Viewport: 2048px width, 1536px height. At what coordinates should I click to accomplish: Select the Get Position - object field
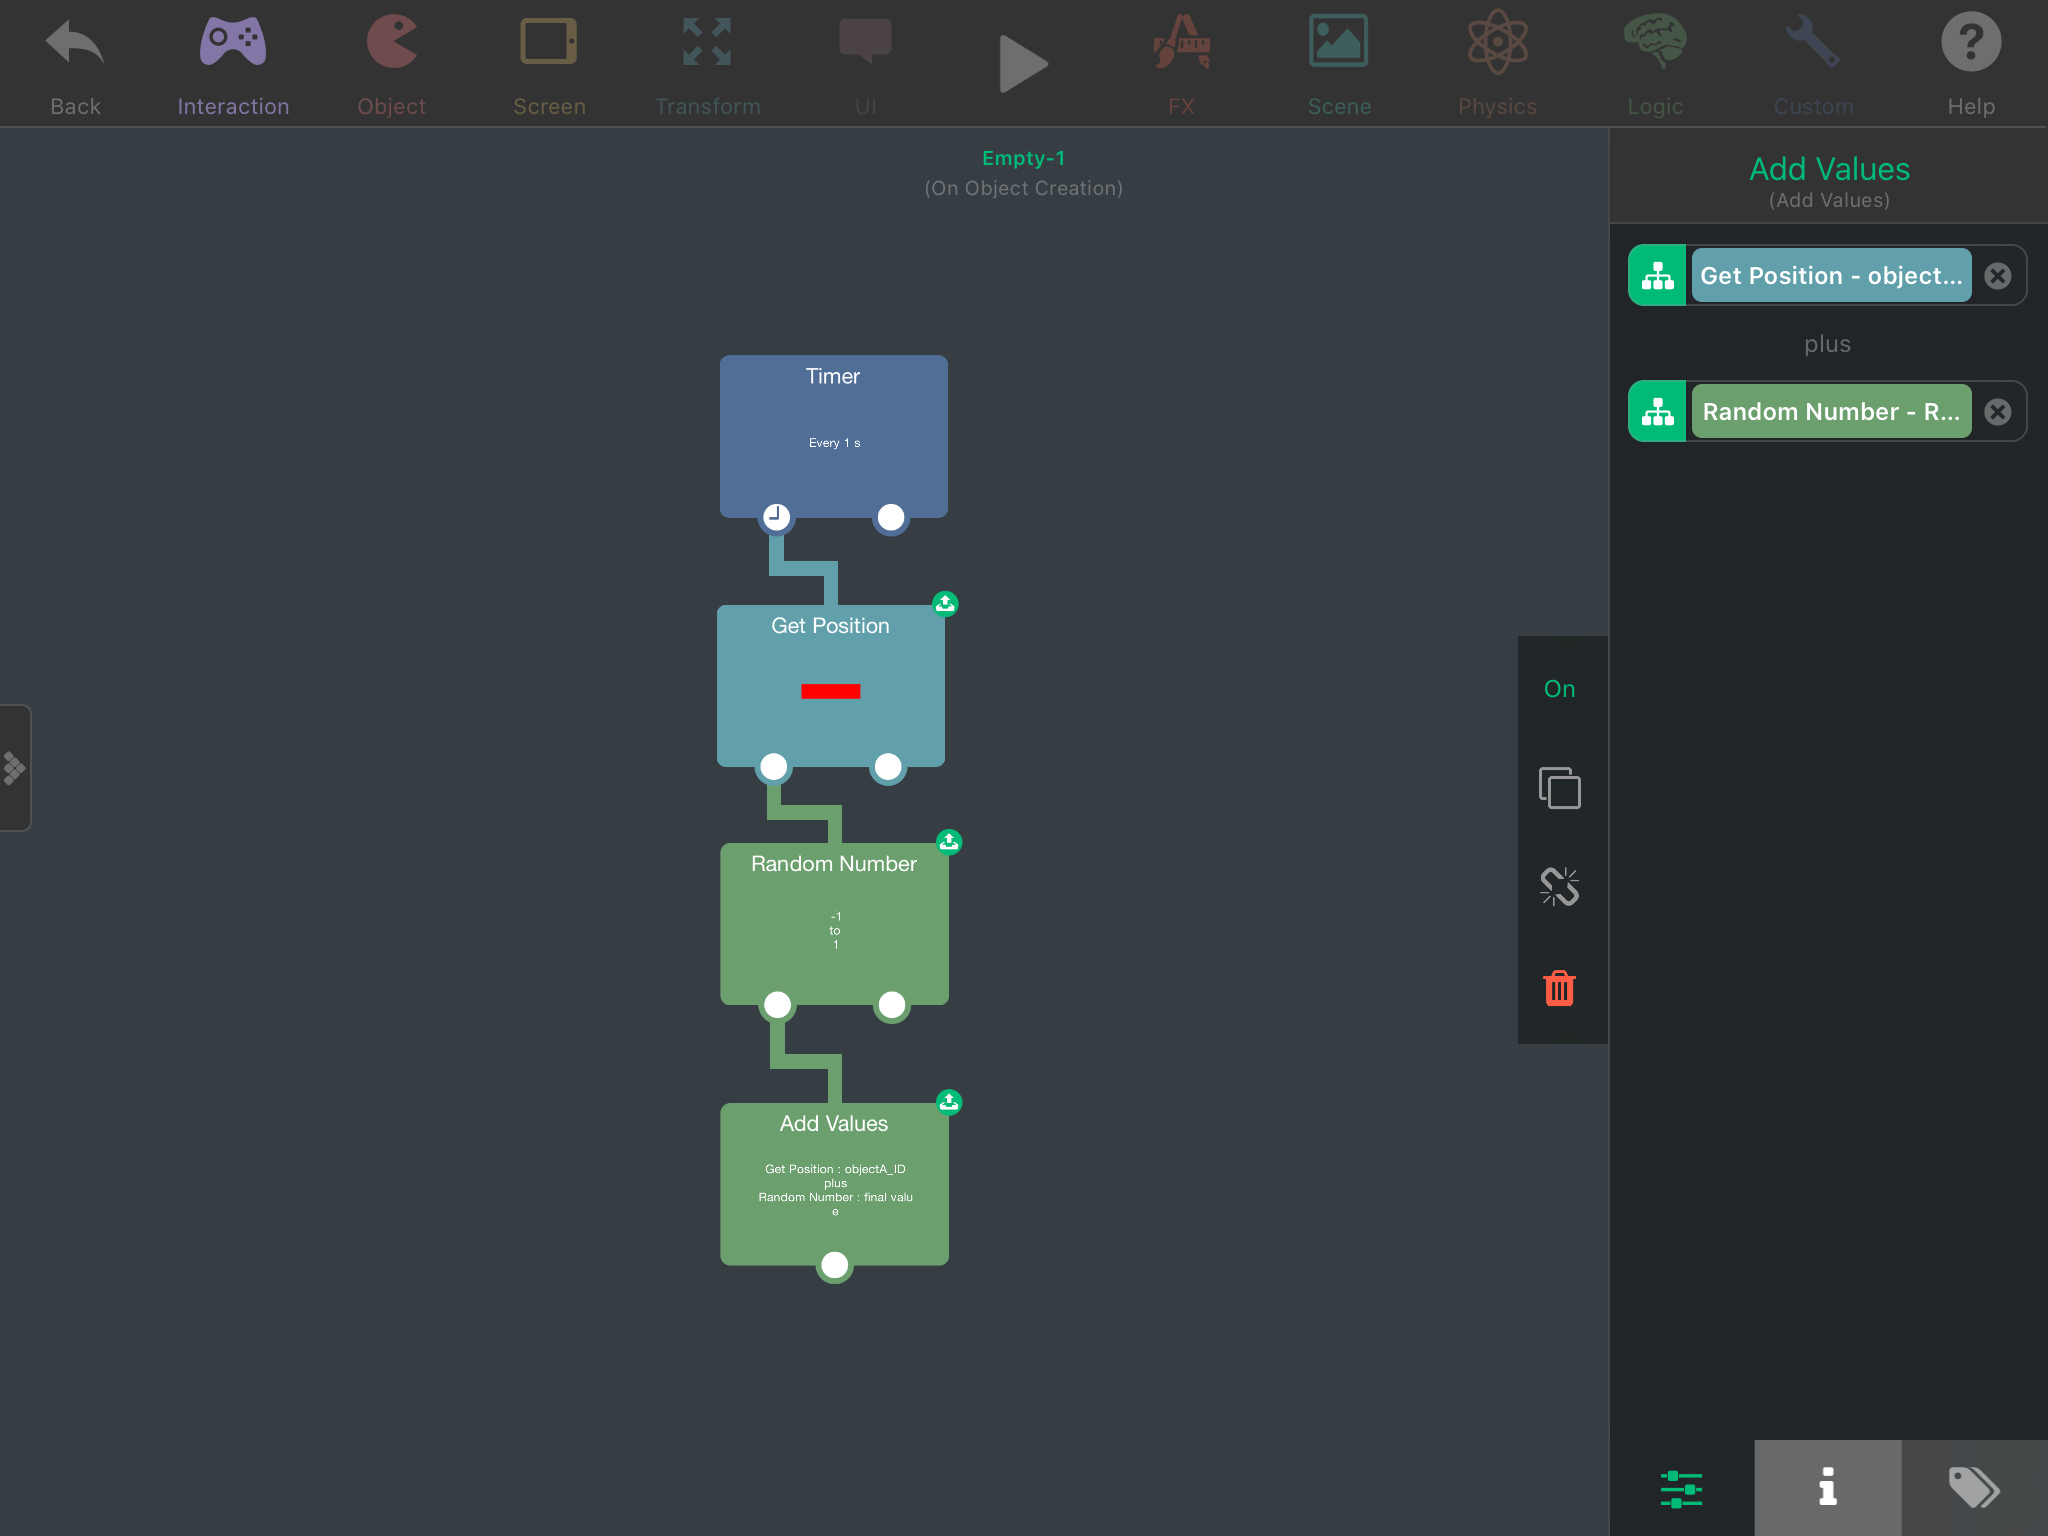pyautogui.click(x=1830, y=276)
